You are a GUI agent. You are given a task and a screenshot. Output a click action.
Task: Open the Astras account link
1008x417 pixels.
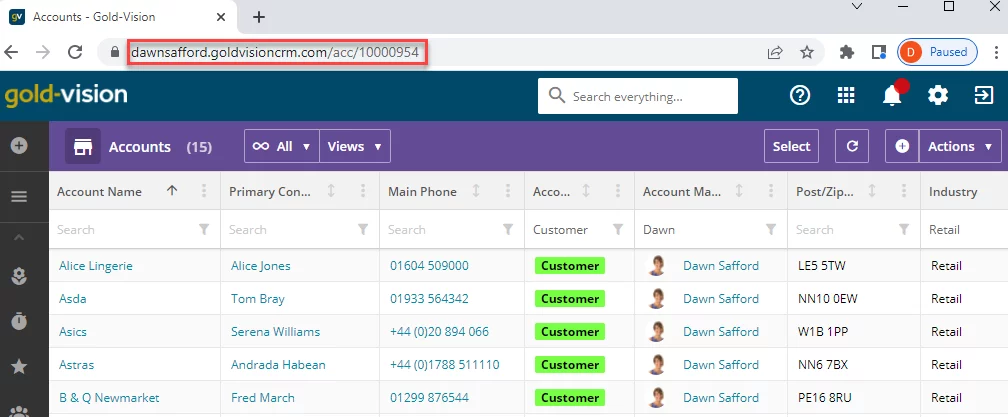coord(76,364)
